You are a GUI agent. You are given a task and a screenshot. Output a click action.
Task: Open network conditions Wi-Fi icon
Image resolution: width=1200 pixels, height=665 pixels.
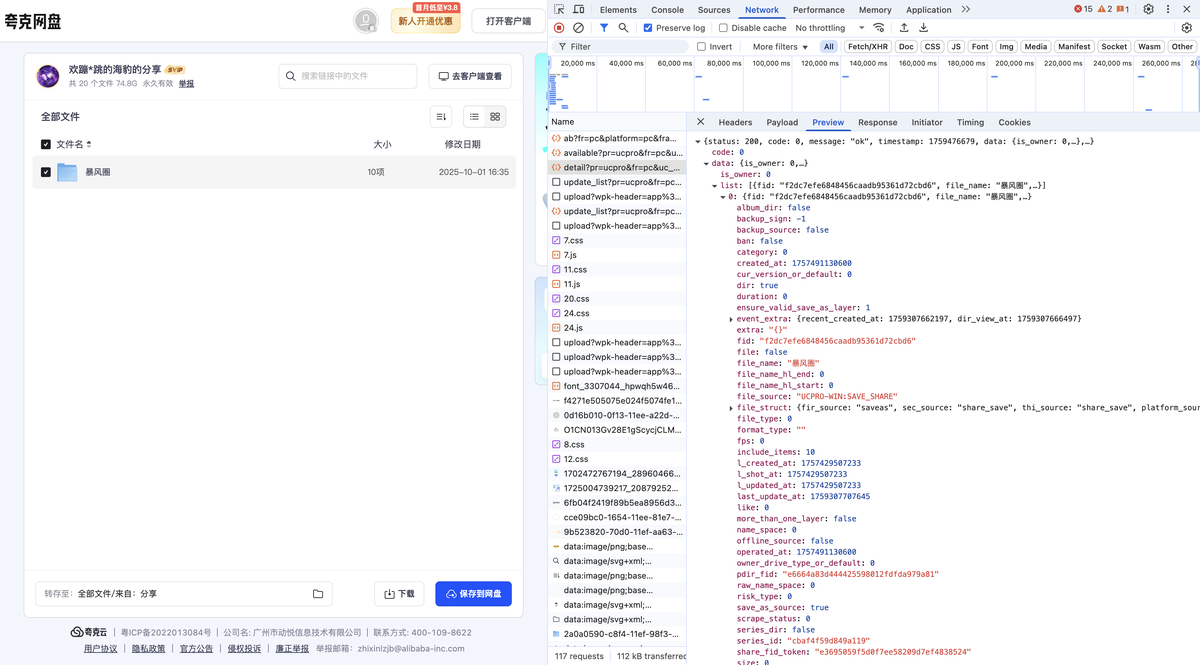(x=878, y=28)
